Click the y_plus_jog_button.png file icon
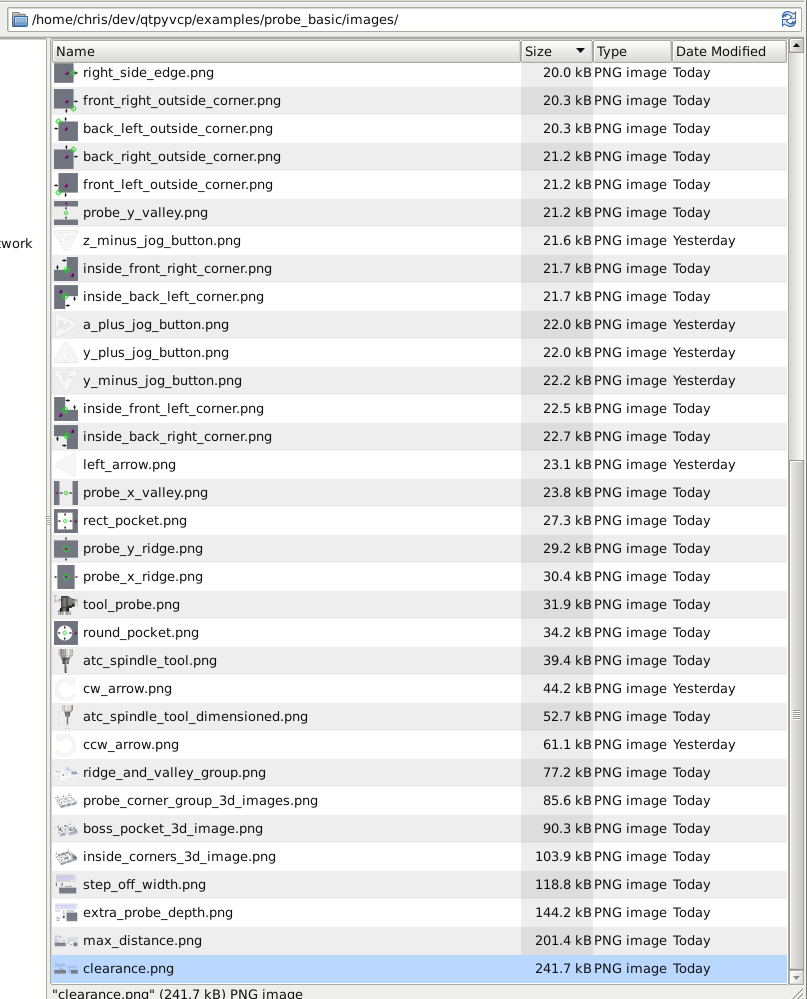 (x=66, y=353)
